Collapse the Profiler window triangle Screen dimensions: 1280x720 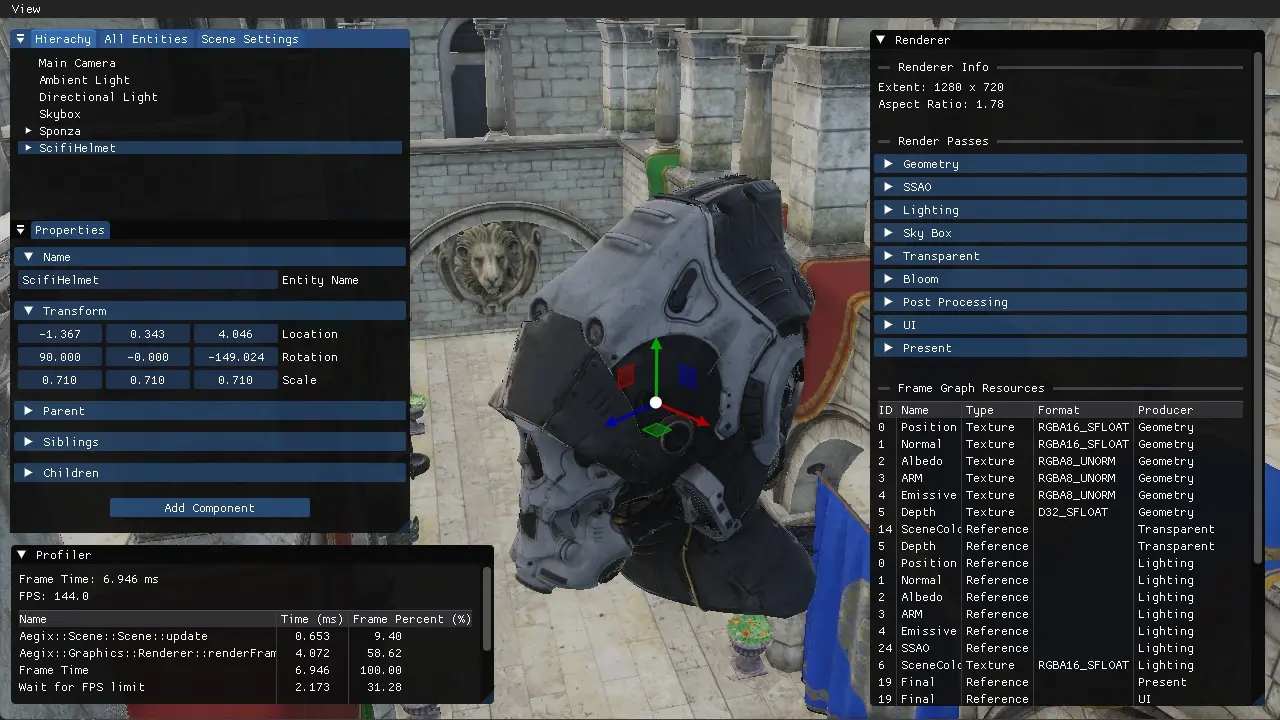click(22, 555)
